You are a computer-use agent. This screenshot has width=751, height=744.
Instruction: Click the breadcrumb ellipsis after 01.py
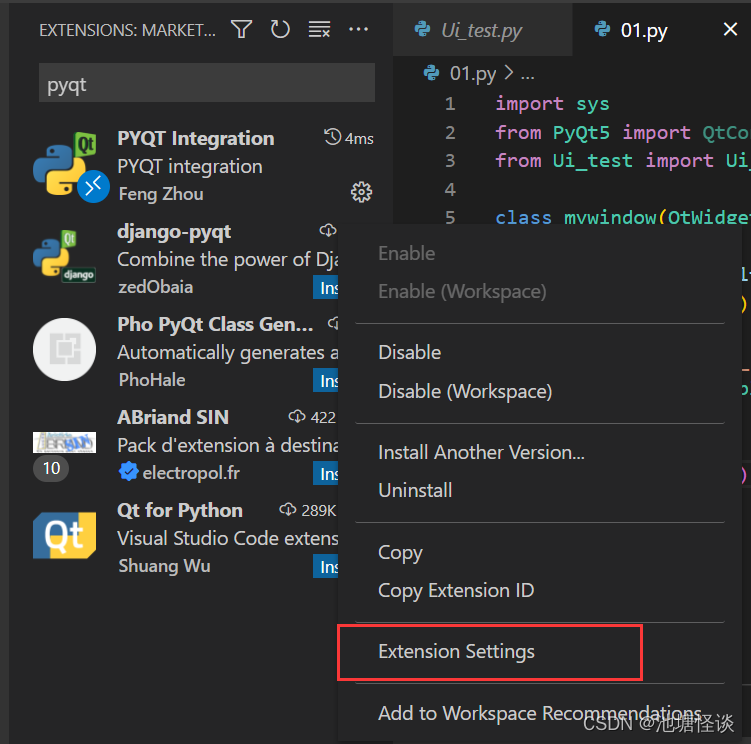pyautogui.click(x=527, y=75)
